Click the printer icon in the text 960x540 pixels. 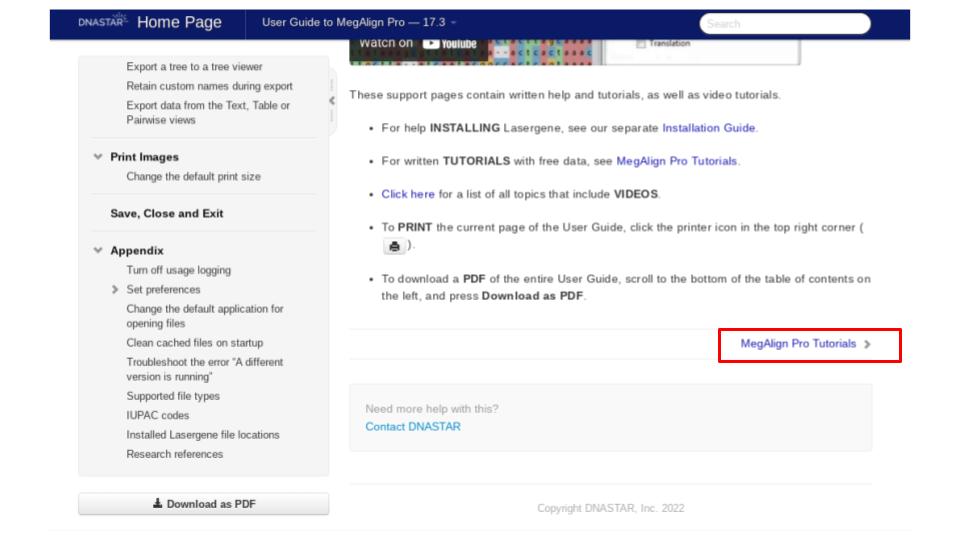pos(394,246)
